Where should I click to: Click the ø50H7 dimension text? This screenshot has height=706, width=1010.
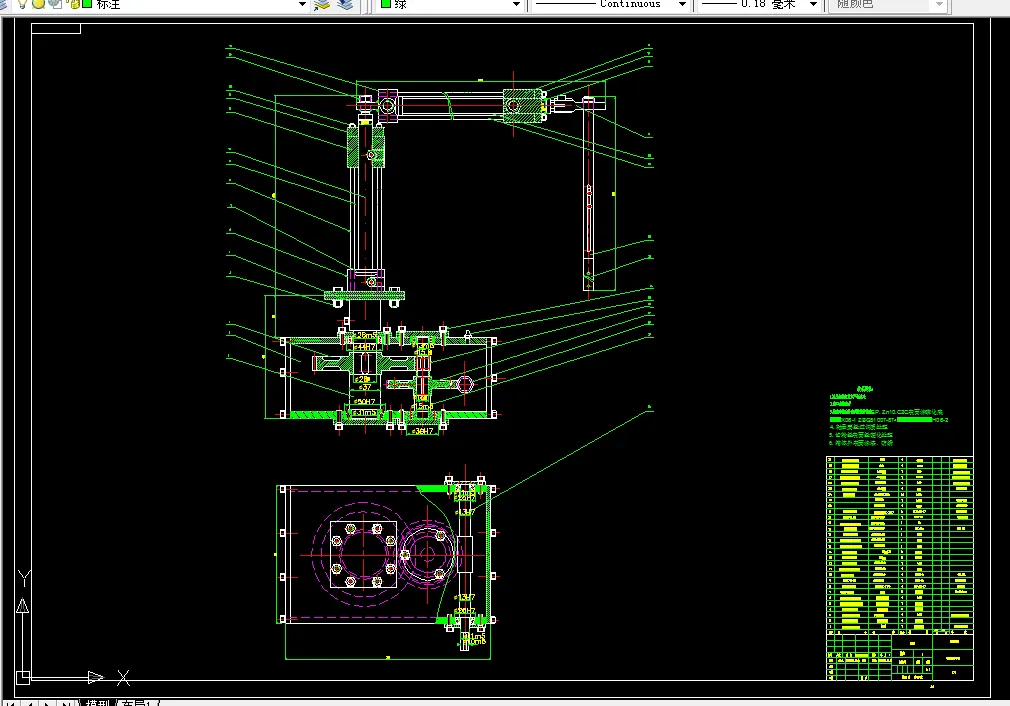pyautogui.click(x=365, y=401)
